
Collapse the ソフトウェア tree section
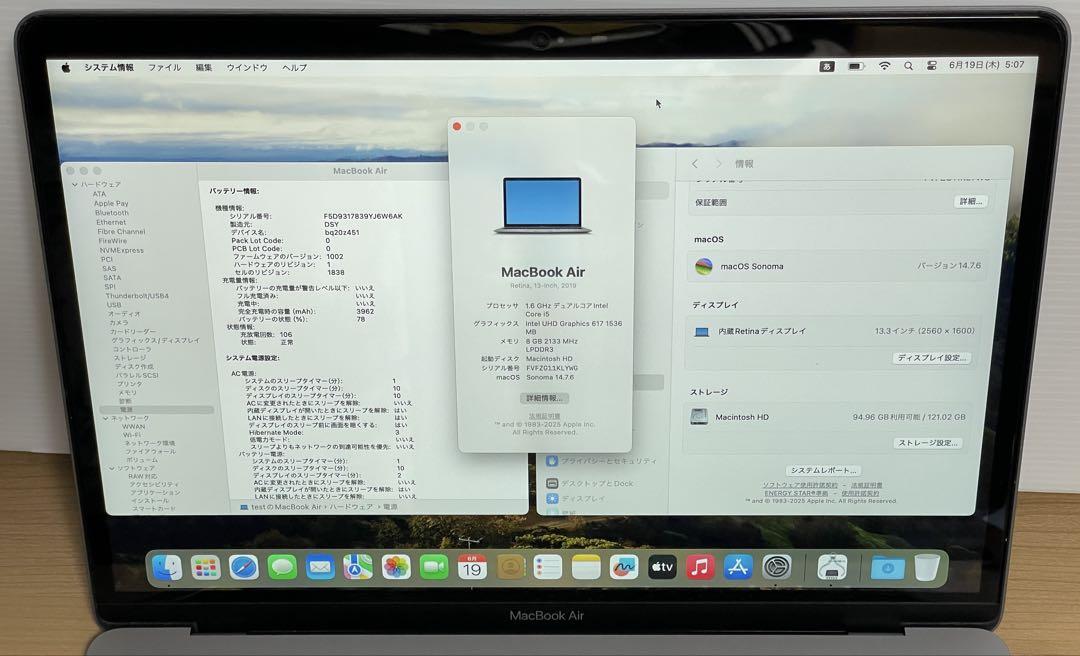coord(112,469)
